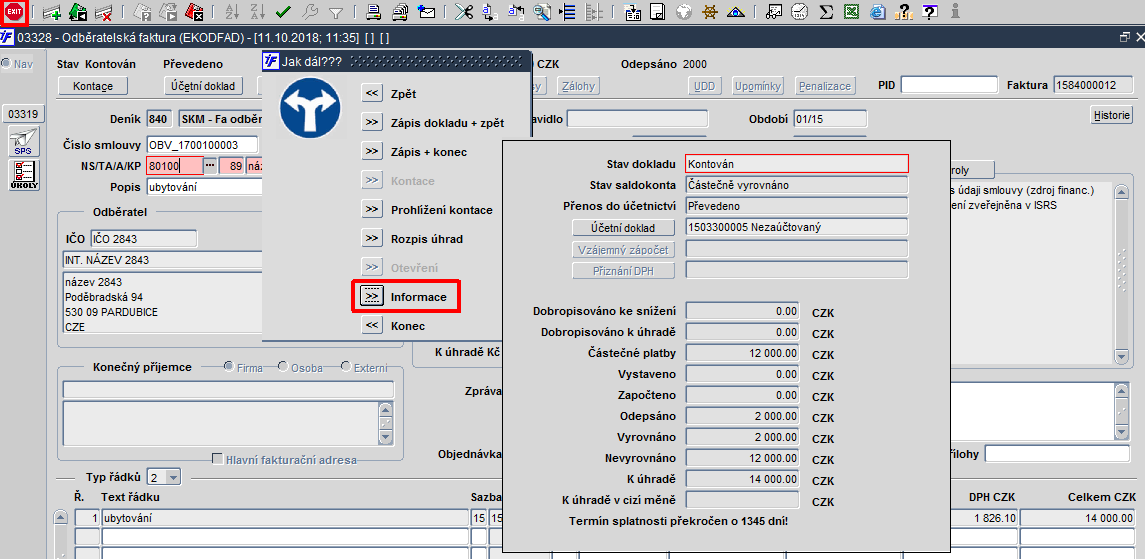This screenshot has width=1145, height=559.
Task: Click Účetní doklad button in info panel
Action: (623, 228)
